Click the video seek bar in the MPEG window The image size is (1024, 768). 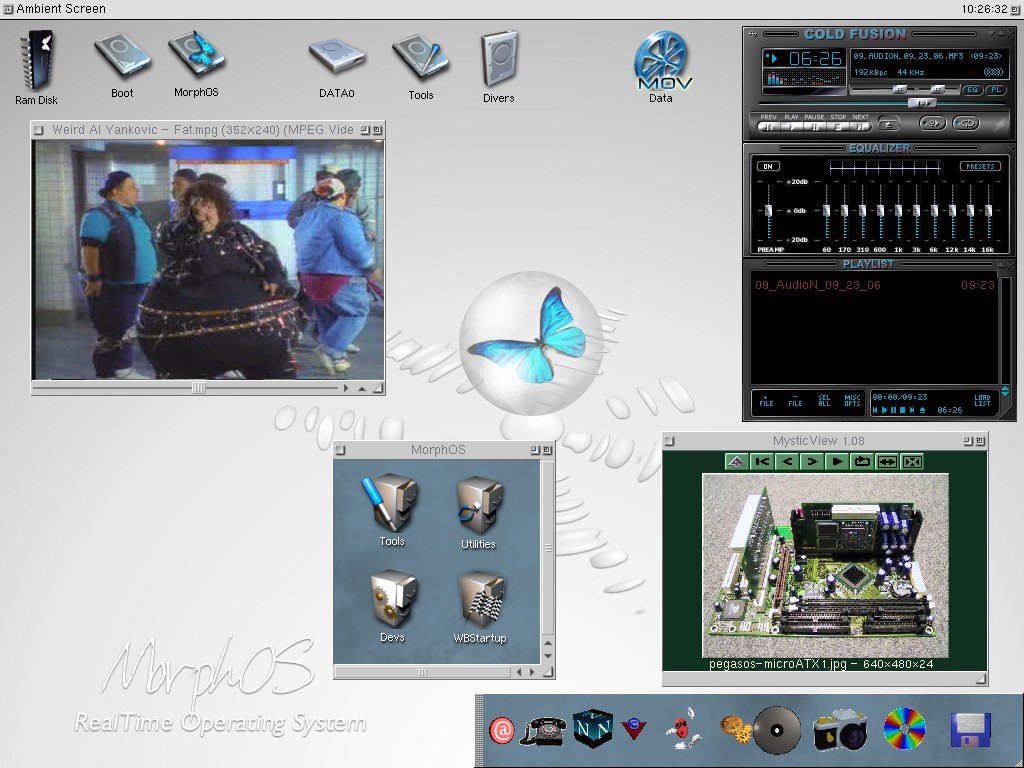pyautogui.click(x=185, y=388)
